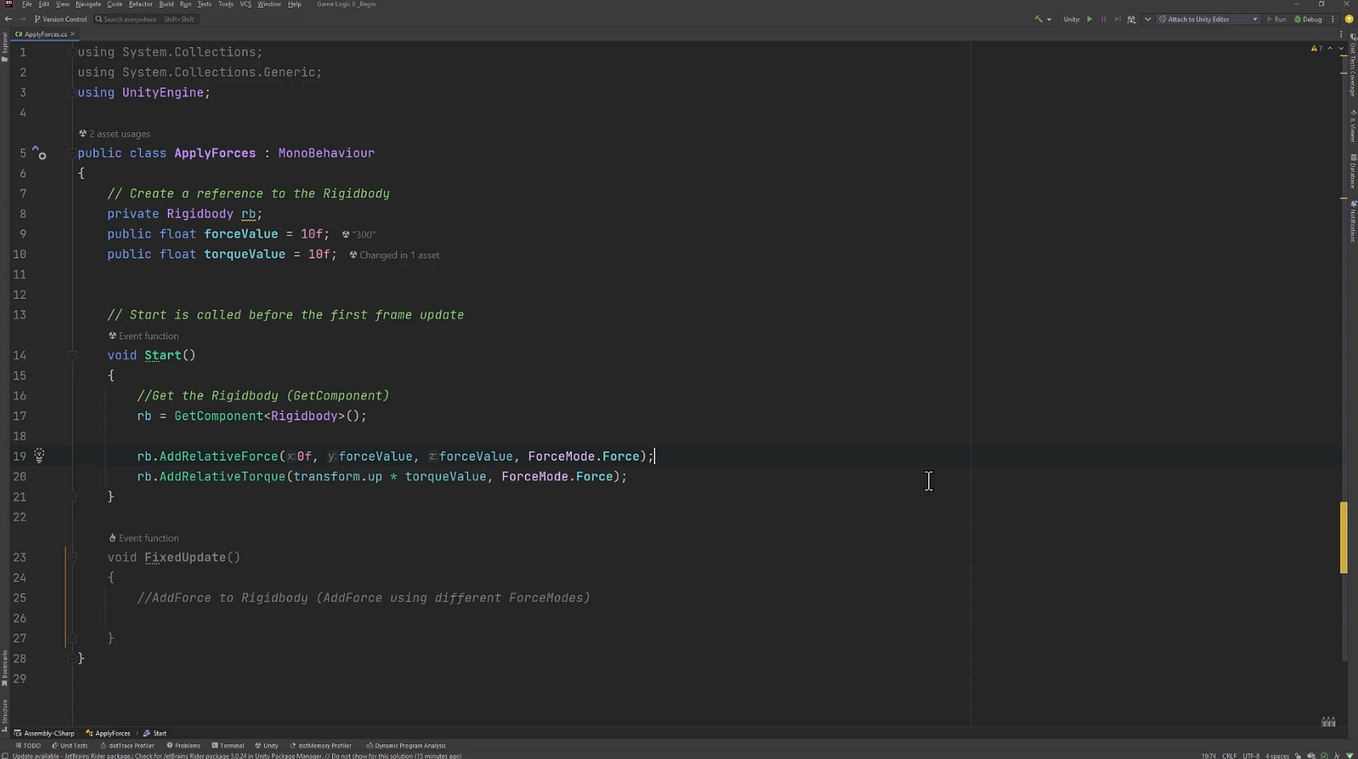
Task: Click CRLF line separator in the status bar
Action: 1230,756
